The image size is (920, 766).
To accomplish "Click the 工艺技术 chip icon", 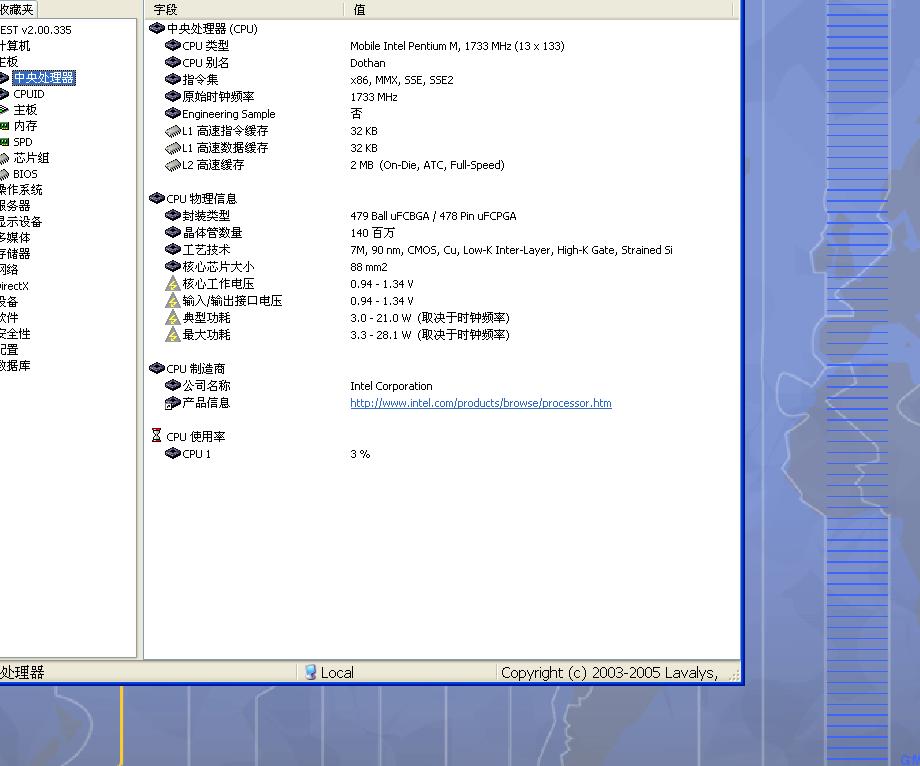I will (172, 249).
